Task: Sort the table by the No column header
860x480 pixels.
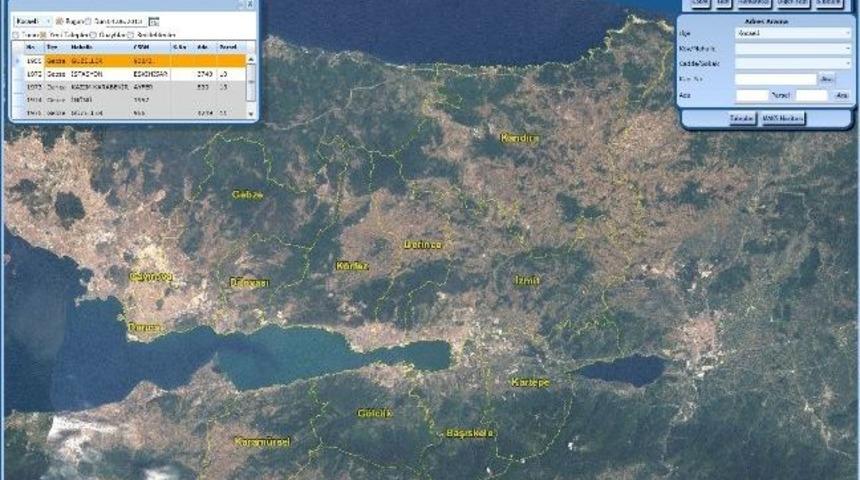Action: point(32,47)
